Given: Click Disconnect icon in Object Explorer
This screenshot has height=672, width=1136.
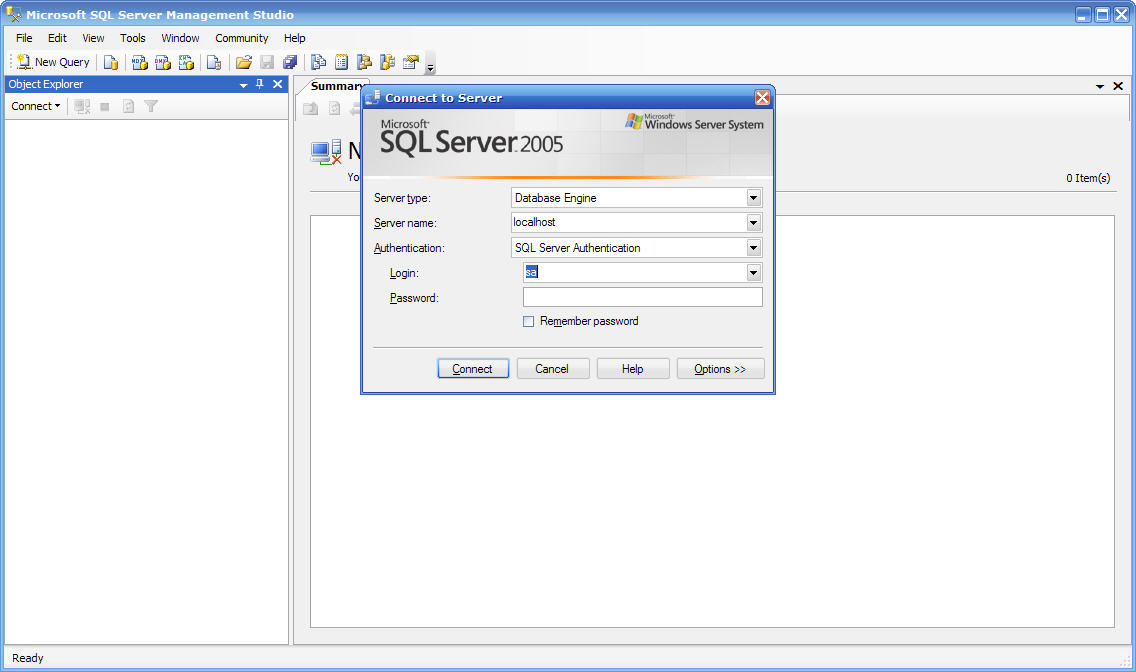Looking at the screenshot, I should (x=82, y=106).
